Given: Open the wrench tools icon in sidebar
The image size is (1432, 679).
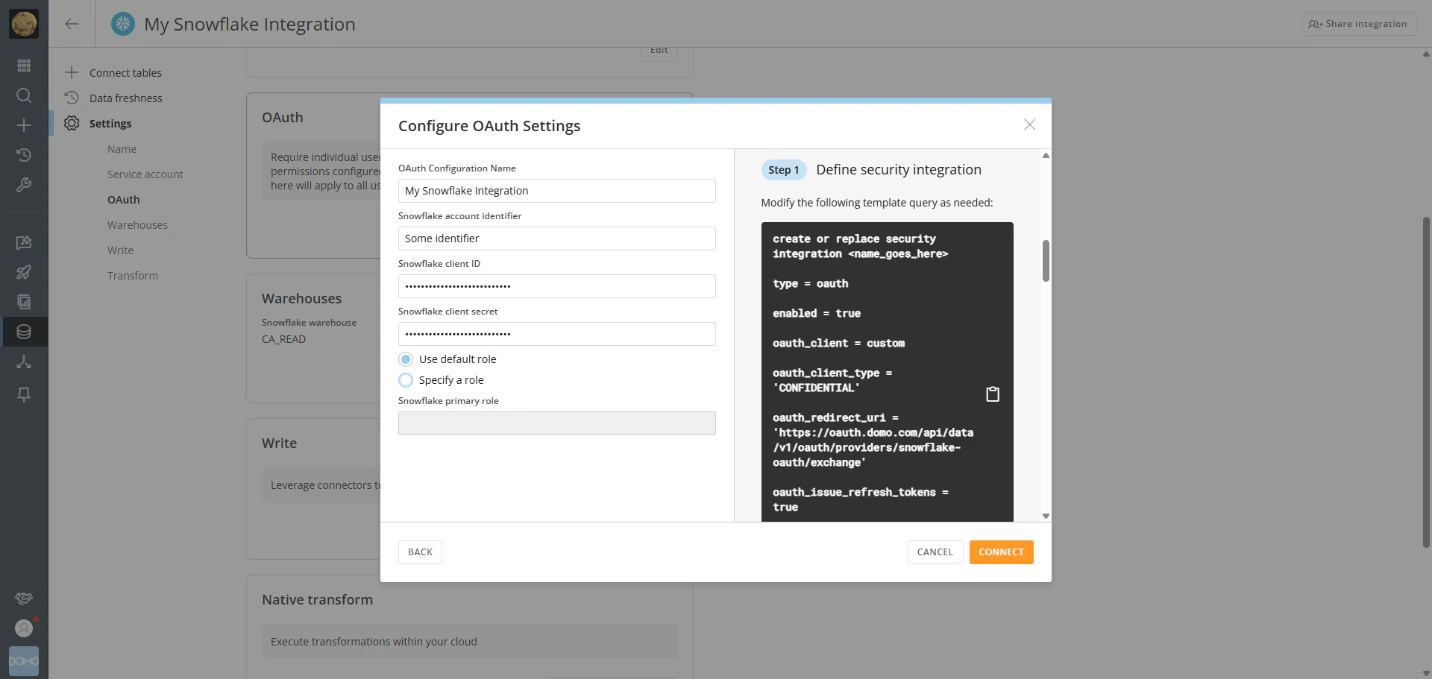Looking at the screenshot, I should pos(24,185).
